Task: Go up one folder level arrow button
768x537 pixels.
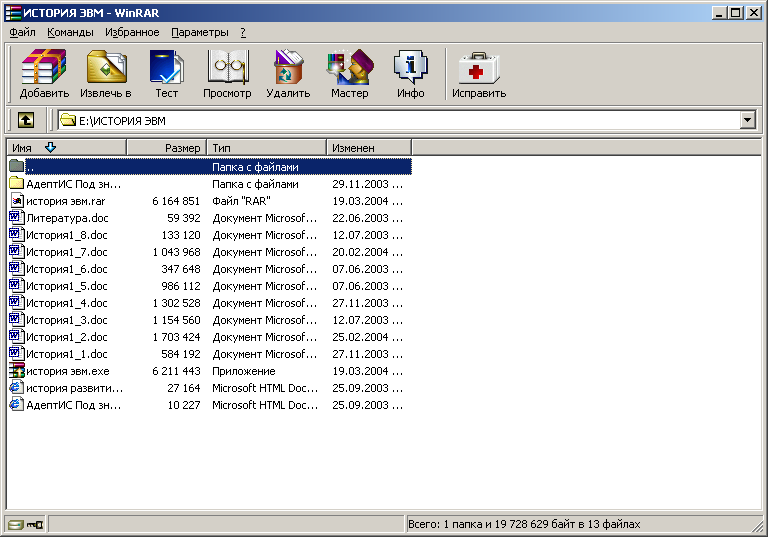Action: [26, 120]
